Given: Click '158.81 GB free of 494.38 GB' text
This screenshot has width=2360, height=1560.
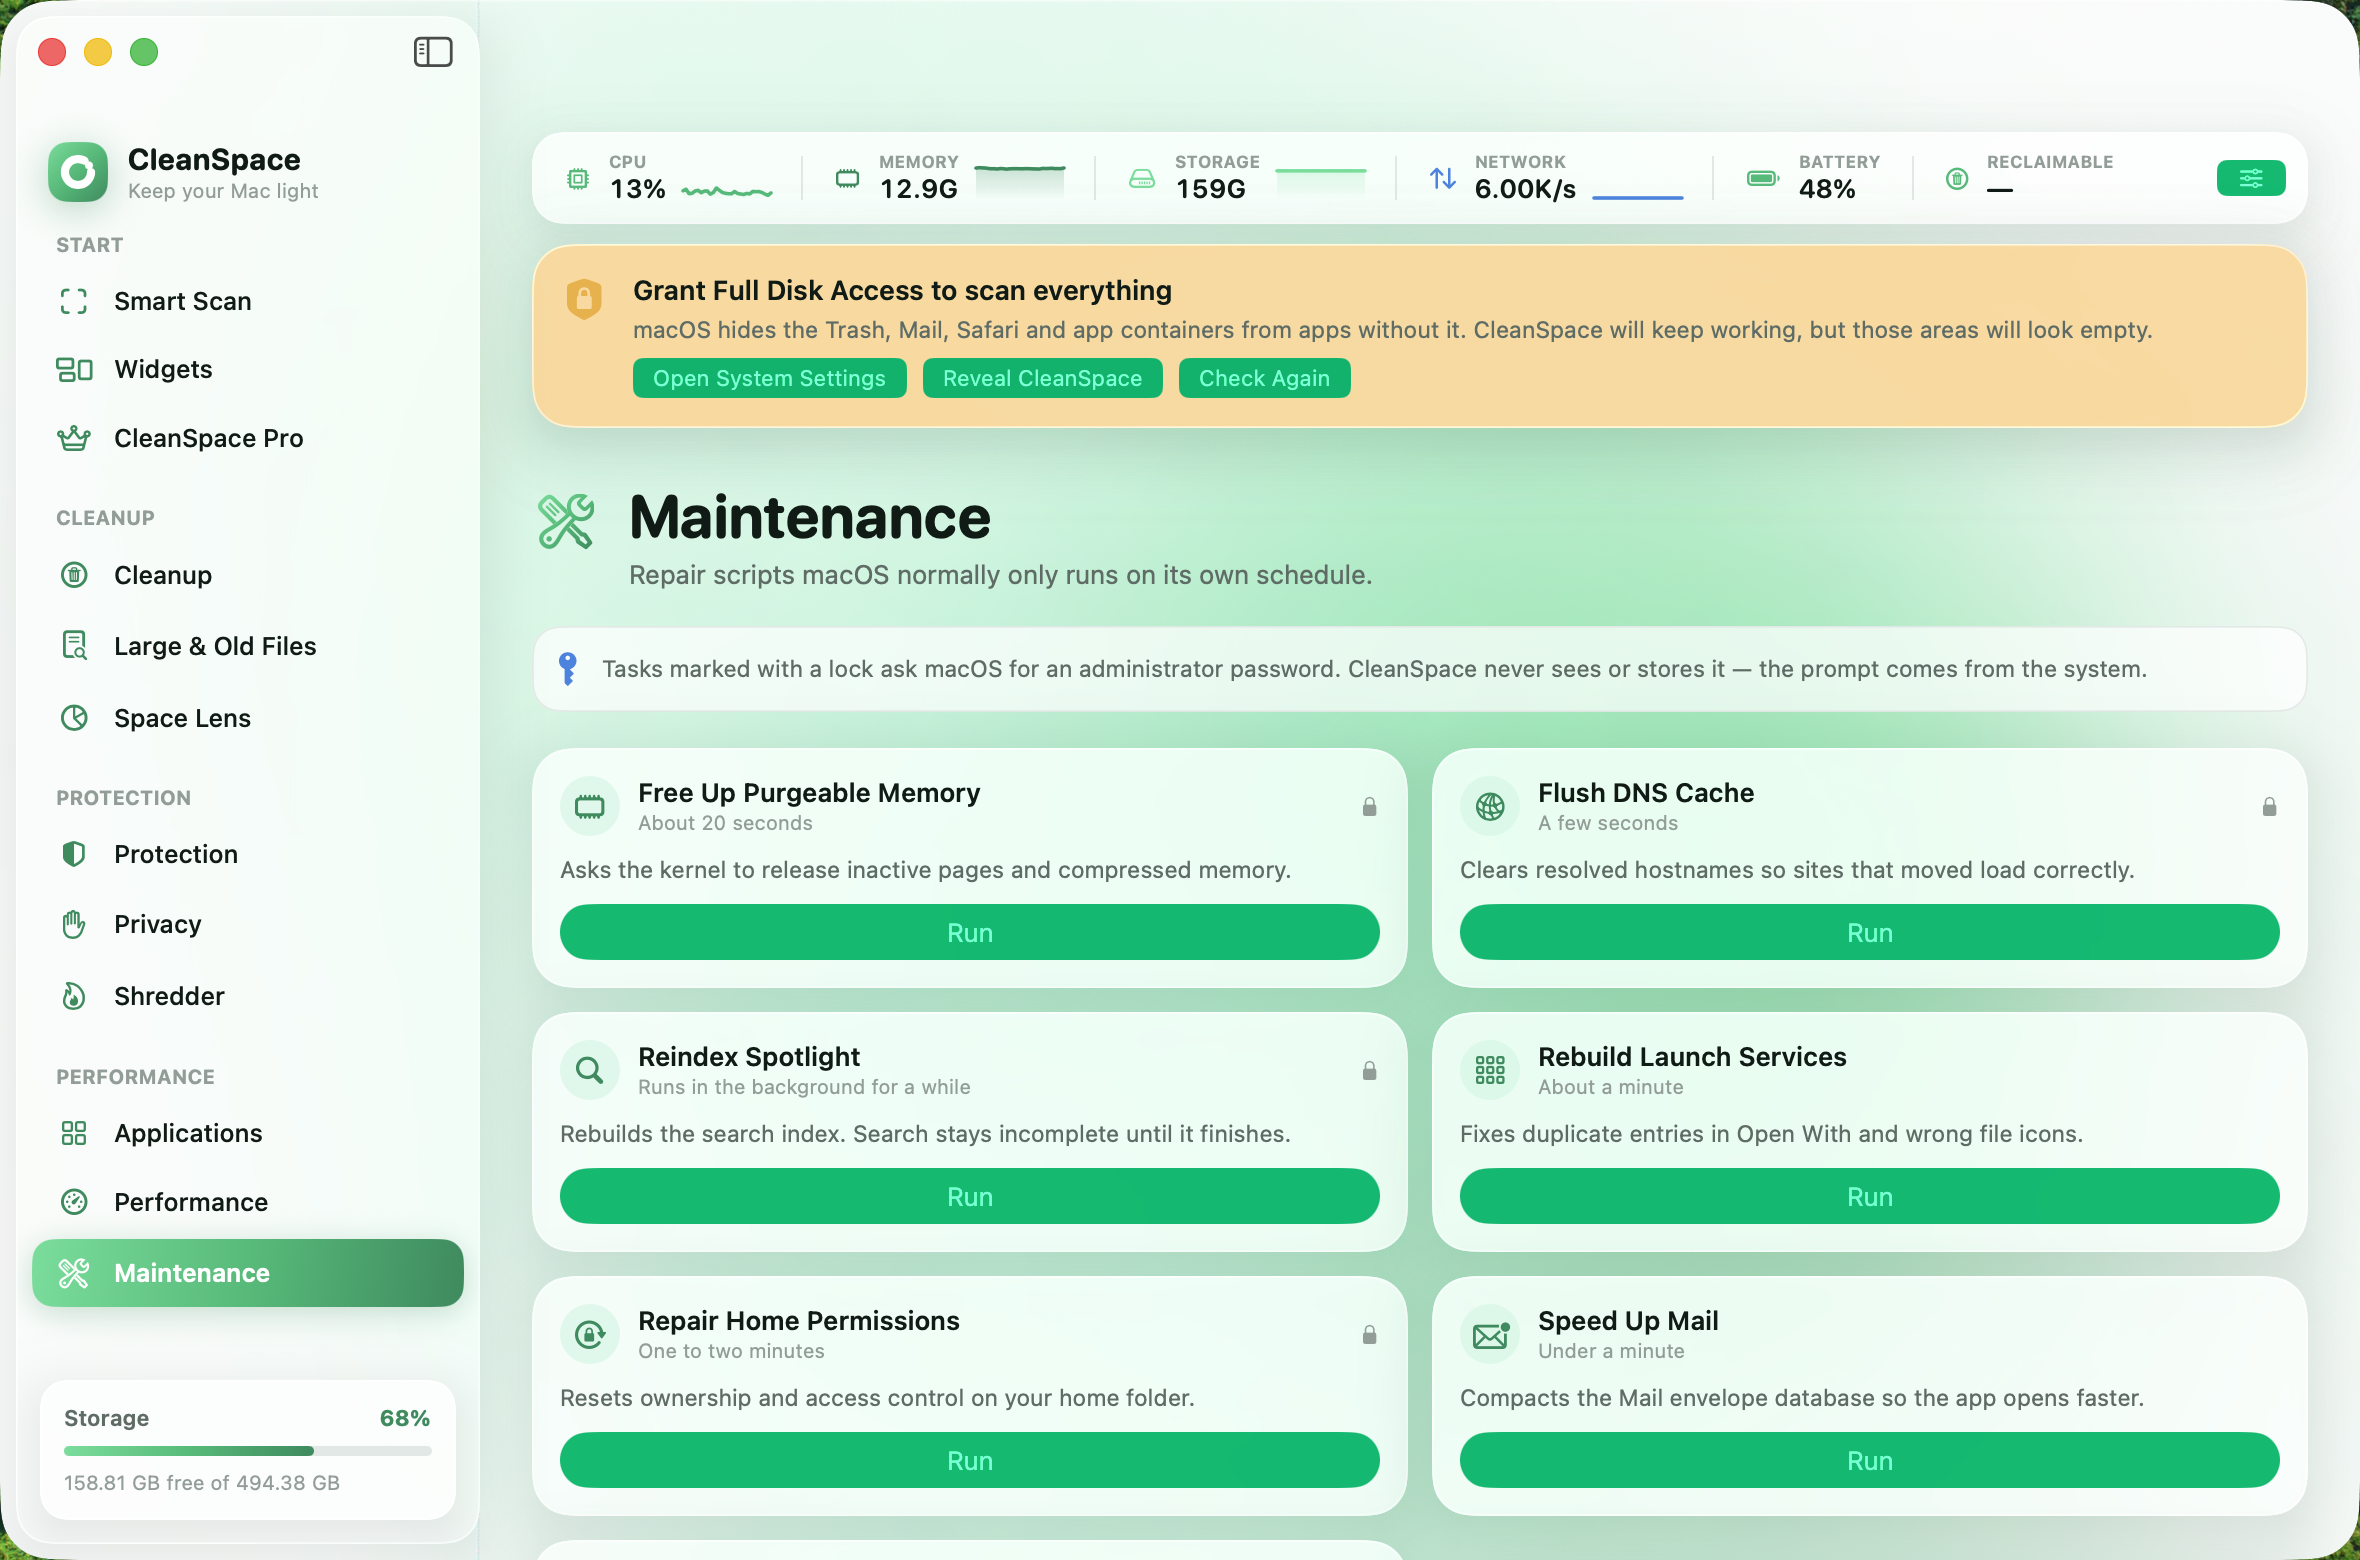Looking at the screenshot, I should tap(202, 1482).
